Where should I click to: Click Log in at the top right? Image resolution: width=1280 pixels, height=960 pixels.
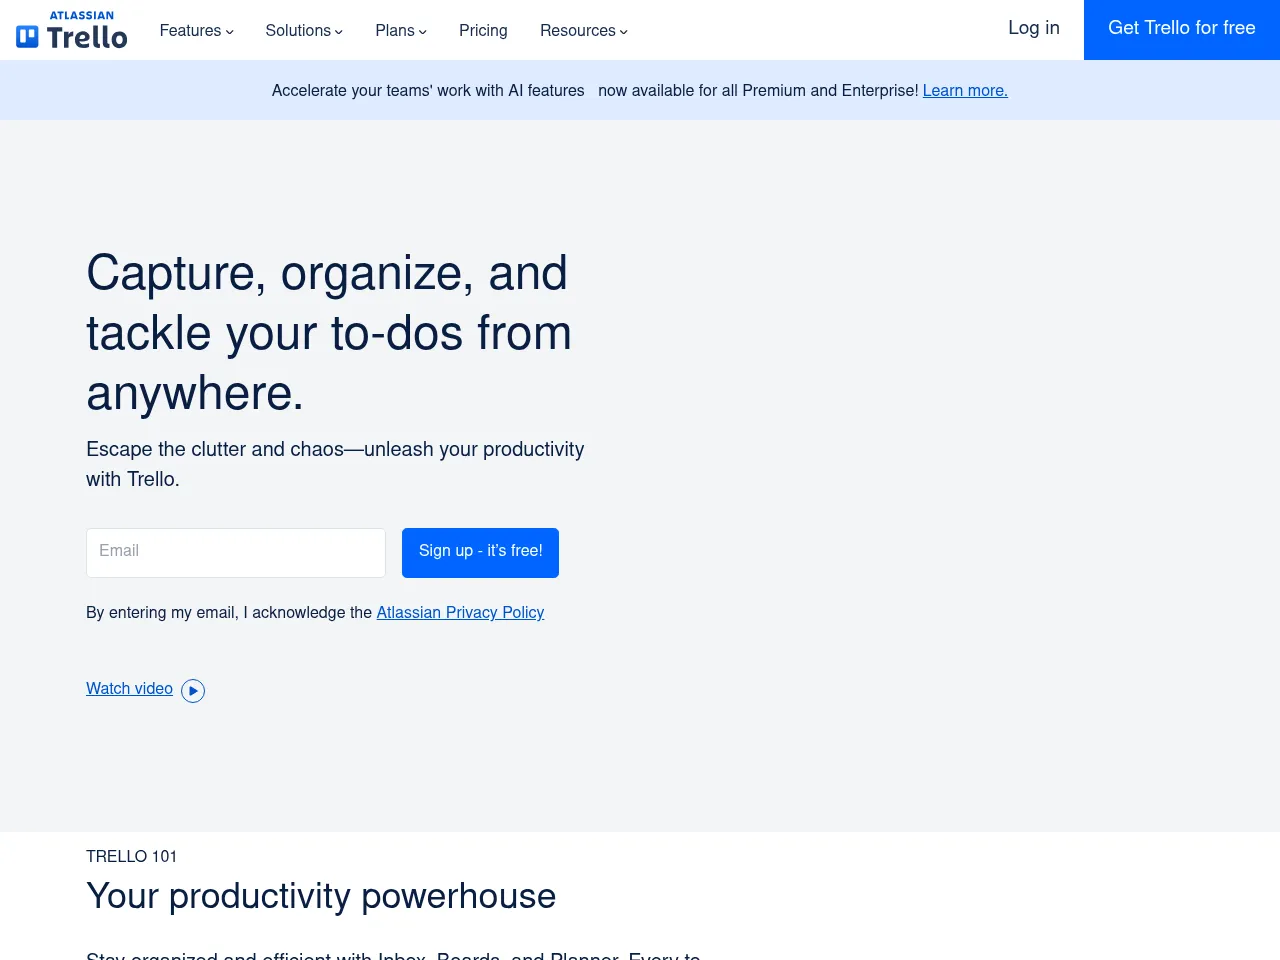1033,29
